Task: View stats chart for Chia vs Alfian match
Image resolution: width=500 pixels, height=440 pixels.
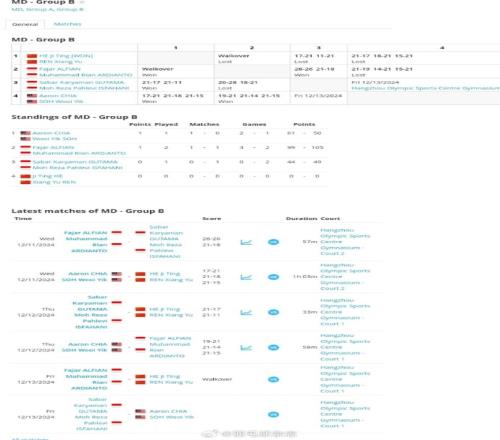Action: pos(246,348)
